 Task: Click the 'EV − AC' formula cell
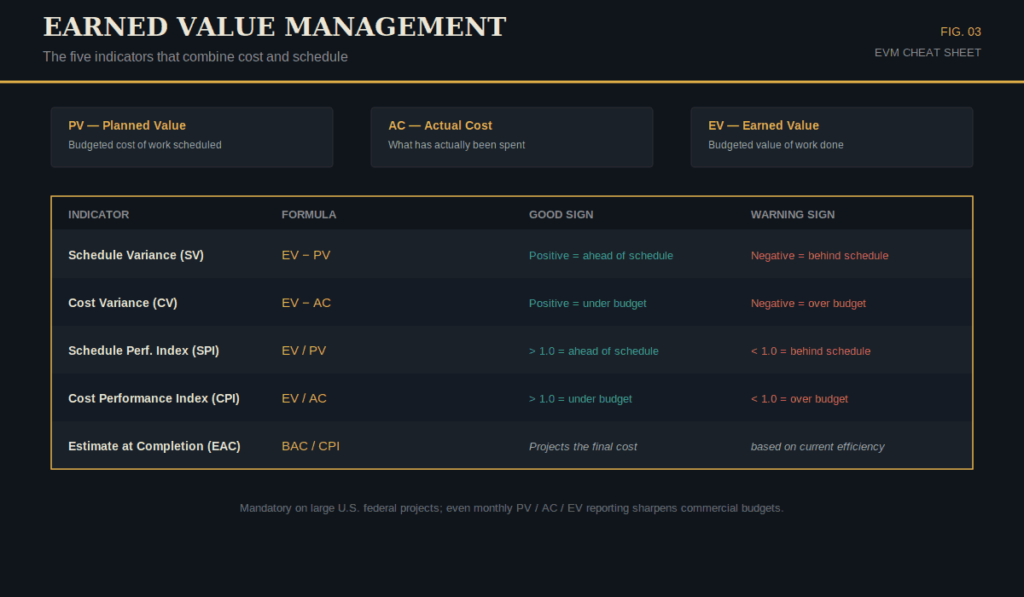click(x=306, y=303)
